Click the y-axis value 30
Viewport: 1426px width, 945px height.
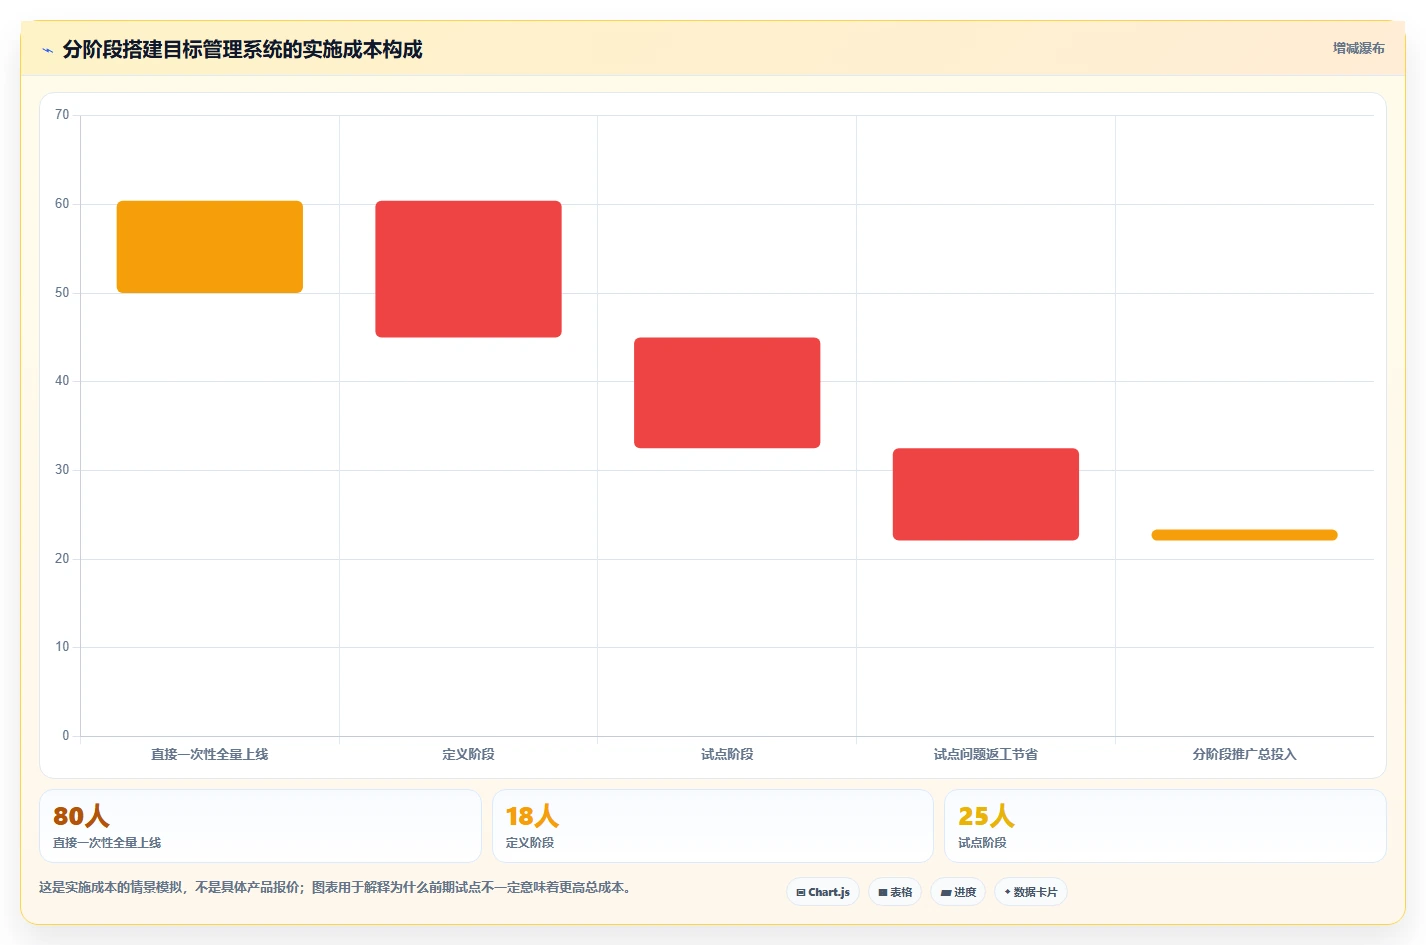click(x=62, y=470)
